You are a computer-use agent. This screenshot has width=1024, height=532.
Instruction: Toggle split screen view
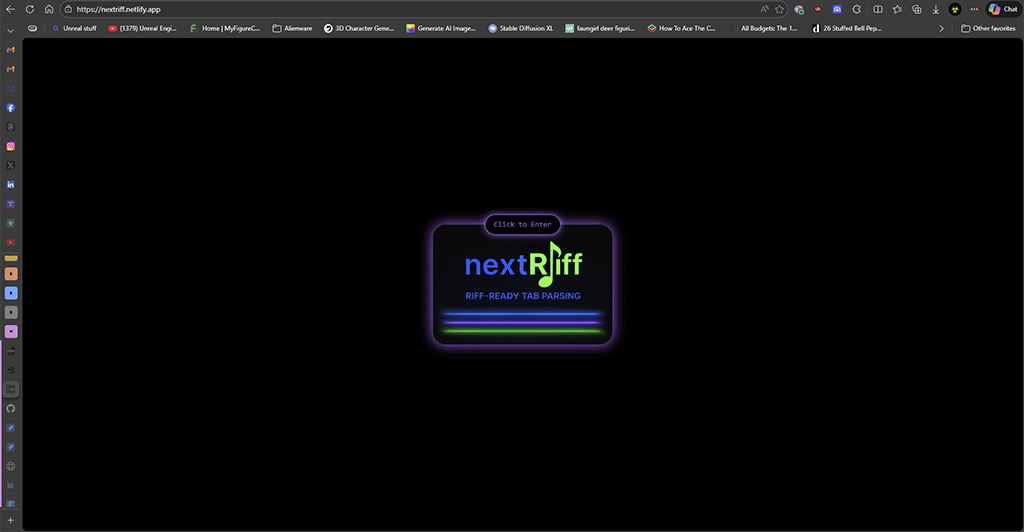click(x=877, y=9)
